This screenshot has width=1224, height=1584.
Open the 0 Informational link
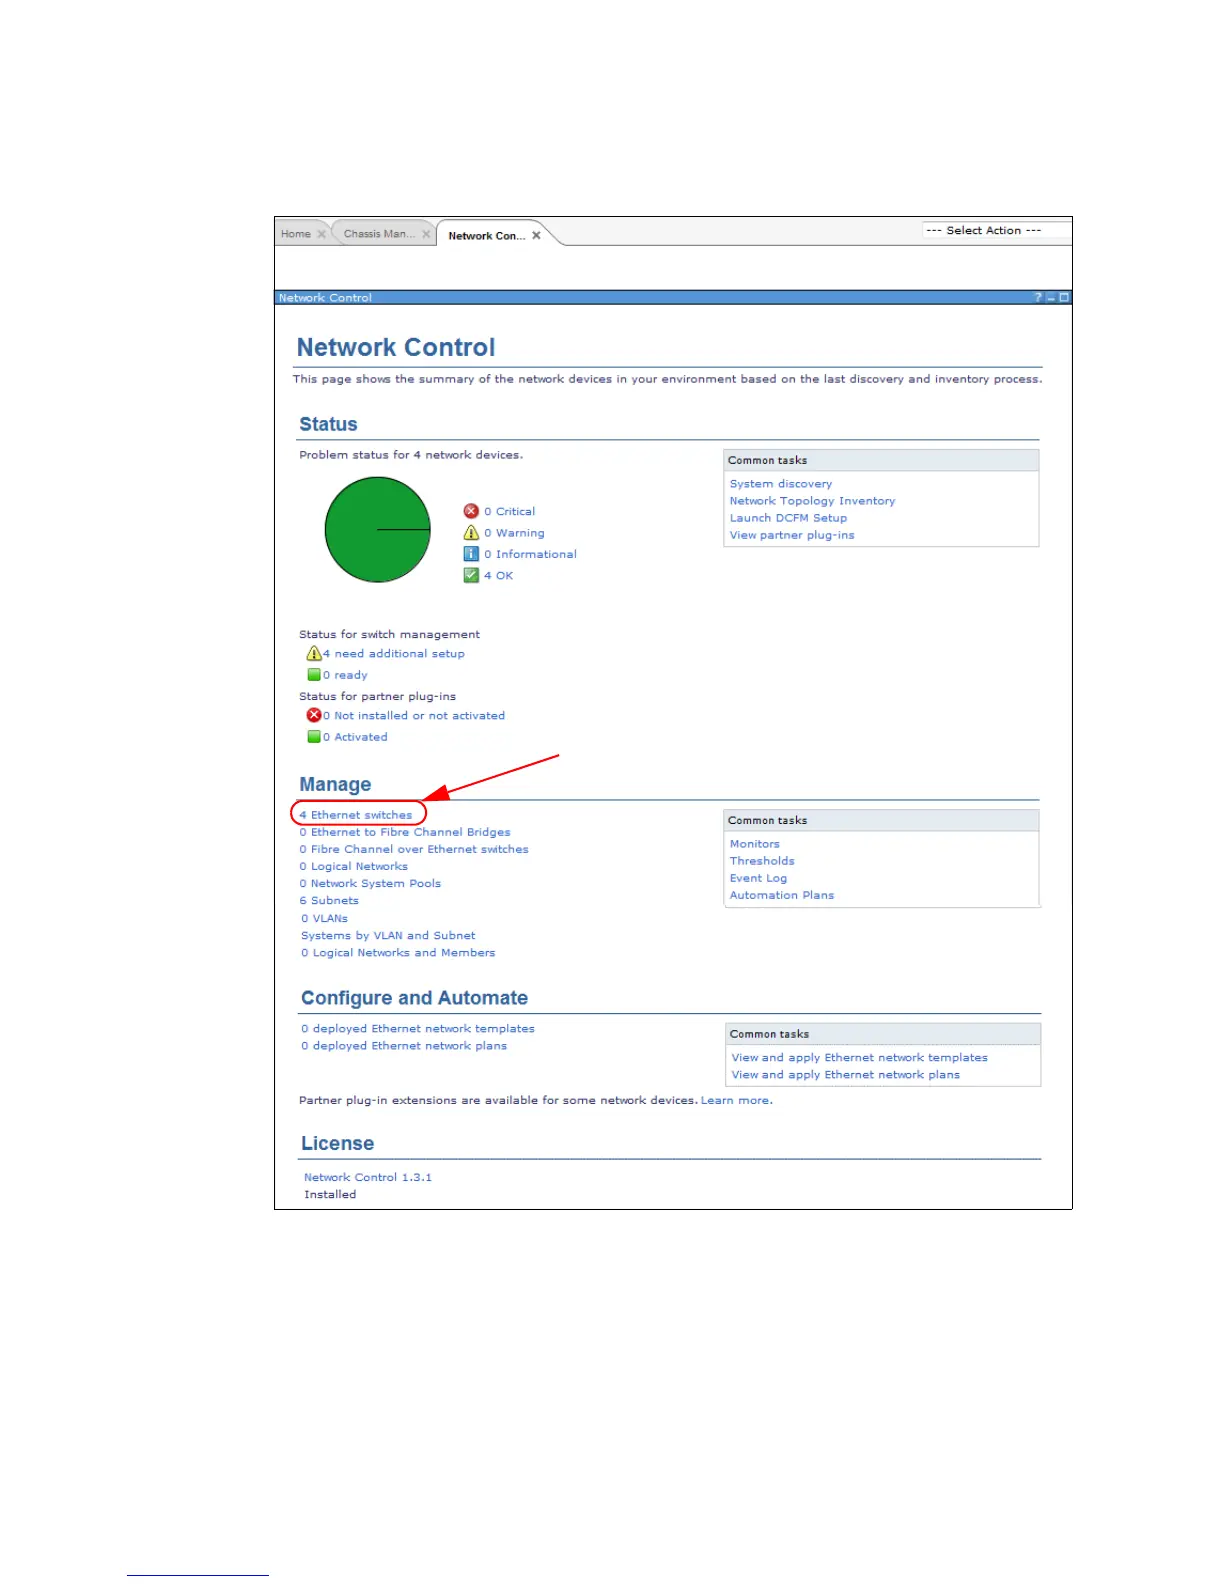tap(530, 554)
